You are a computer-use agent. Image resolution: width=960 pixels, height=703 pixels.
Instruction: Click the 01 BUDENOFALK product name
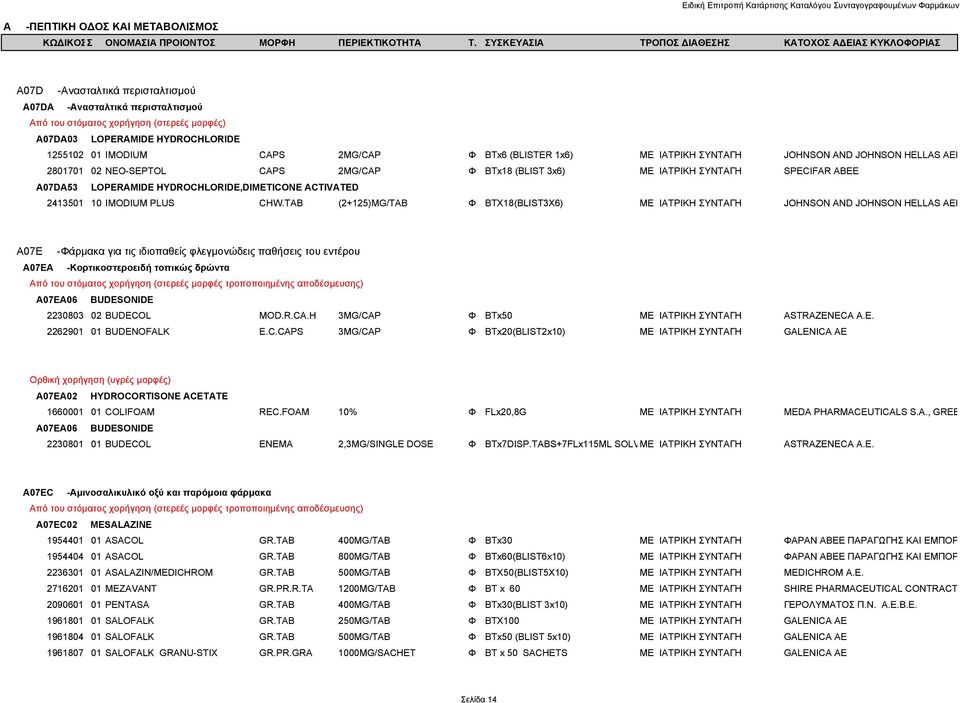[130, 331]
